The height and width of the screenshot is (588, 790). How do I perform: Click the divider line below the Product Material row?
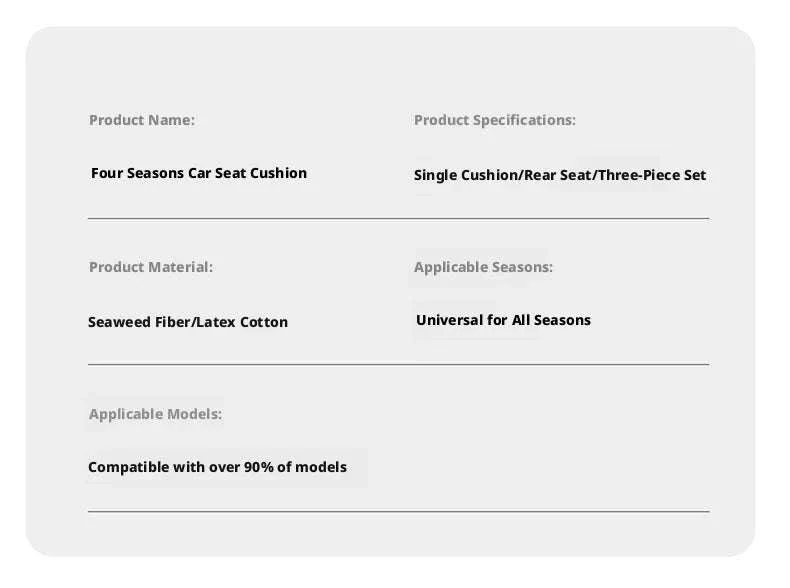point(399,364)
